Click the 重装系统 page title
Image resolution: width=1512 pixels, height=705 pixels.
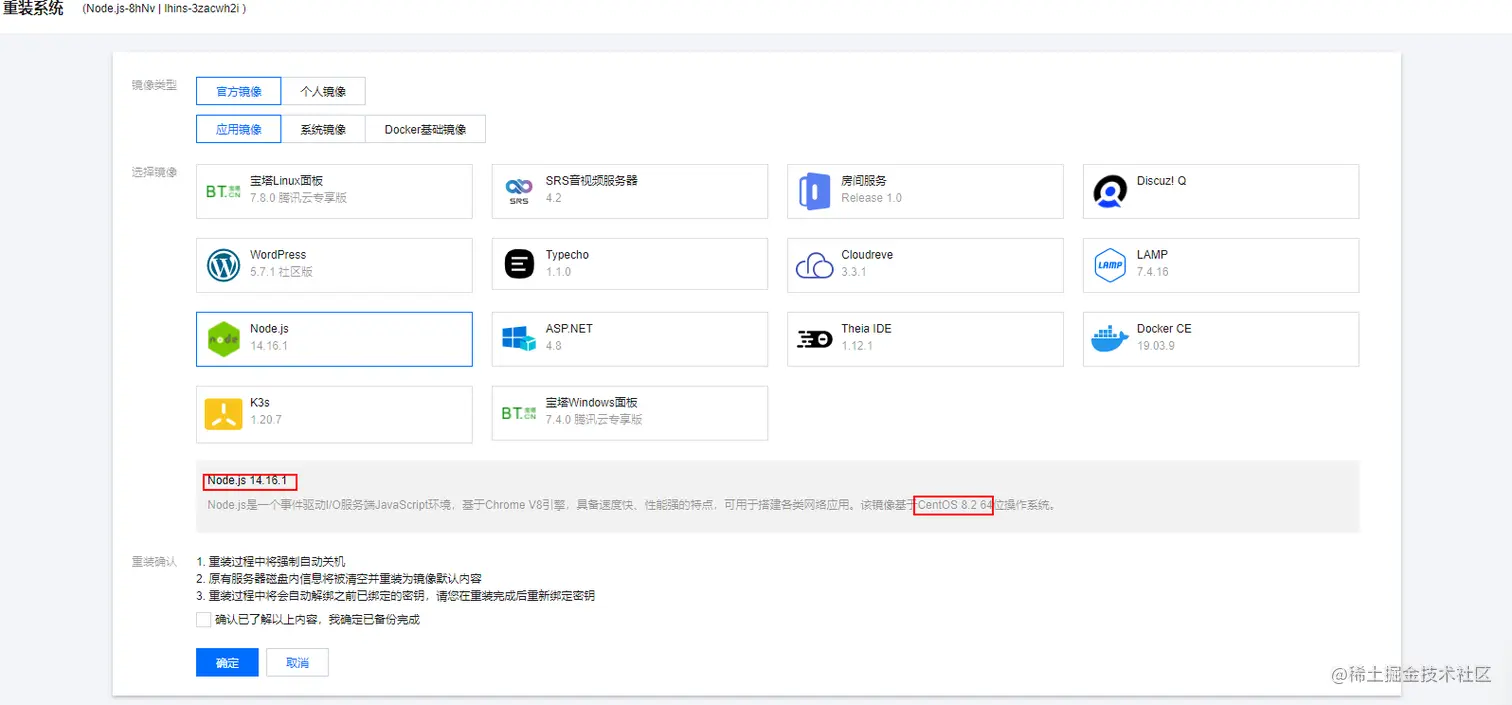34,9
